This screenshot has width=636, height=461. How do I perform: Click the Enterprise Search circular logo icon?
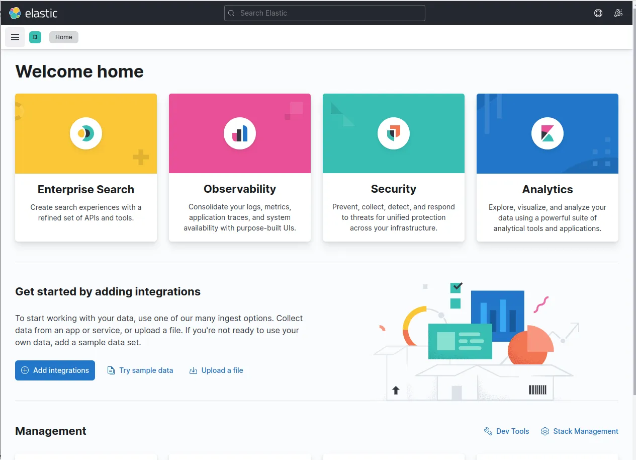coord(86,133)
